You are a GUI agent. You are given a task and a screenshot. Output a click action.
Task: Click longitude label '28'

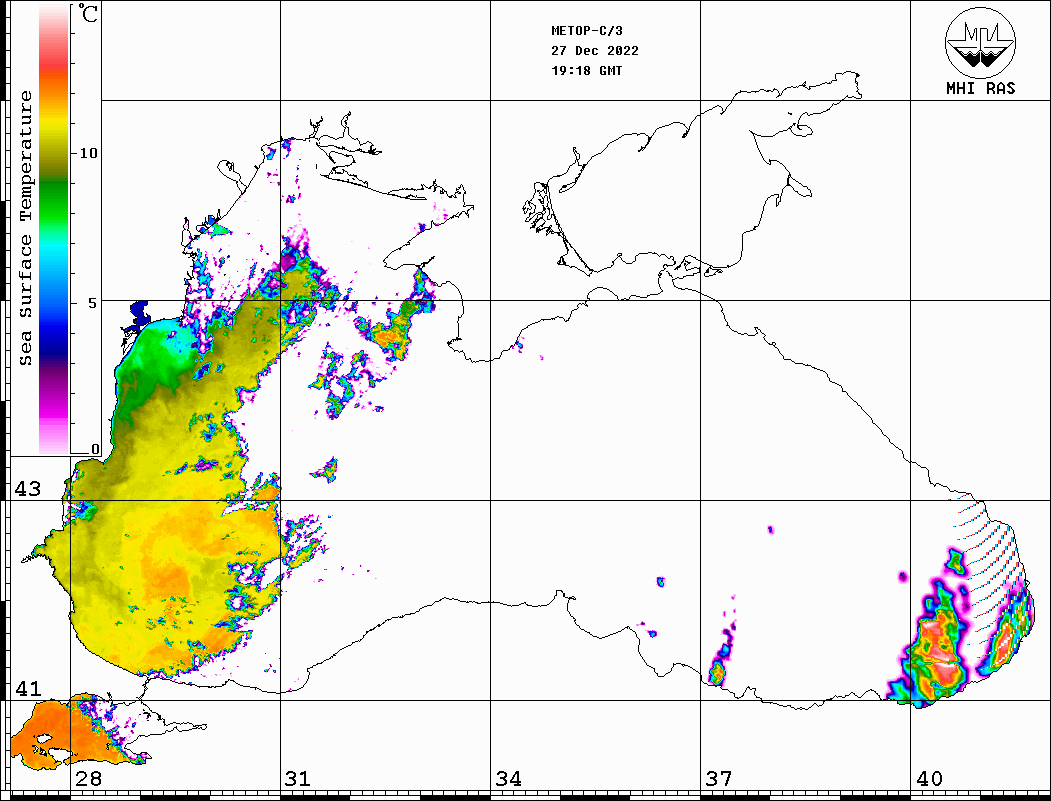click(88, 779)
